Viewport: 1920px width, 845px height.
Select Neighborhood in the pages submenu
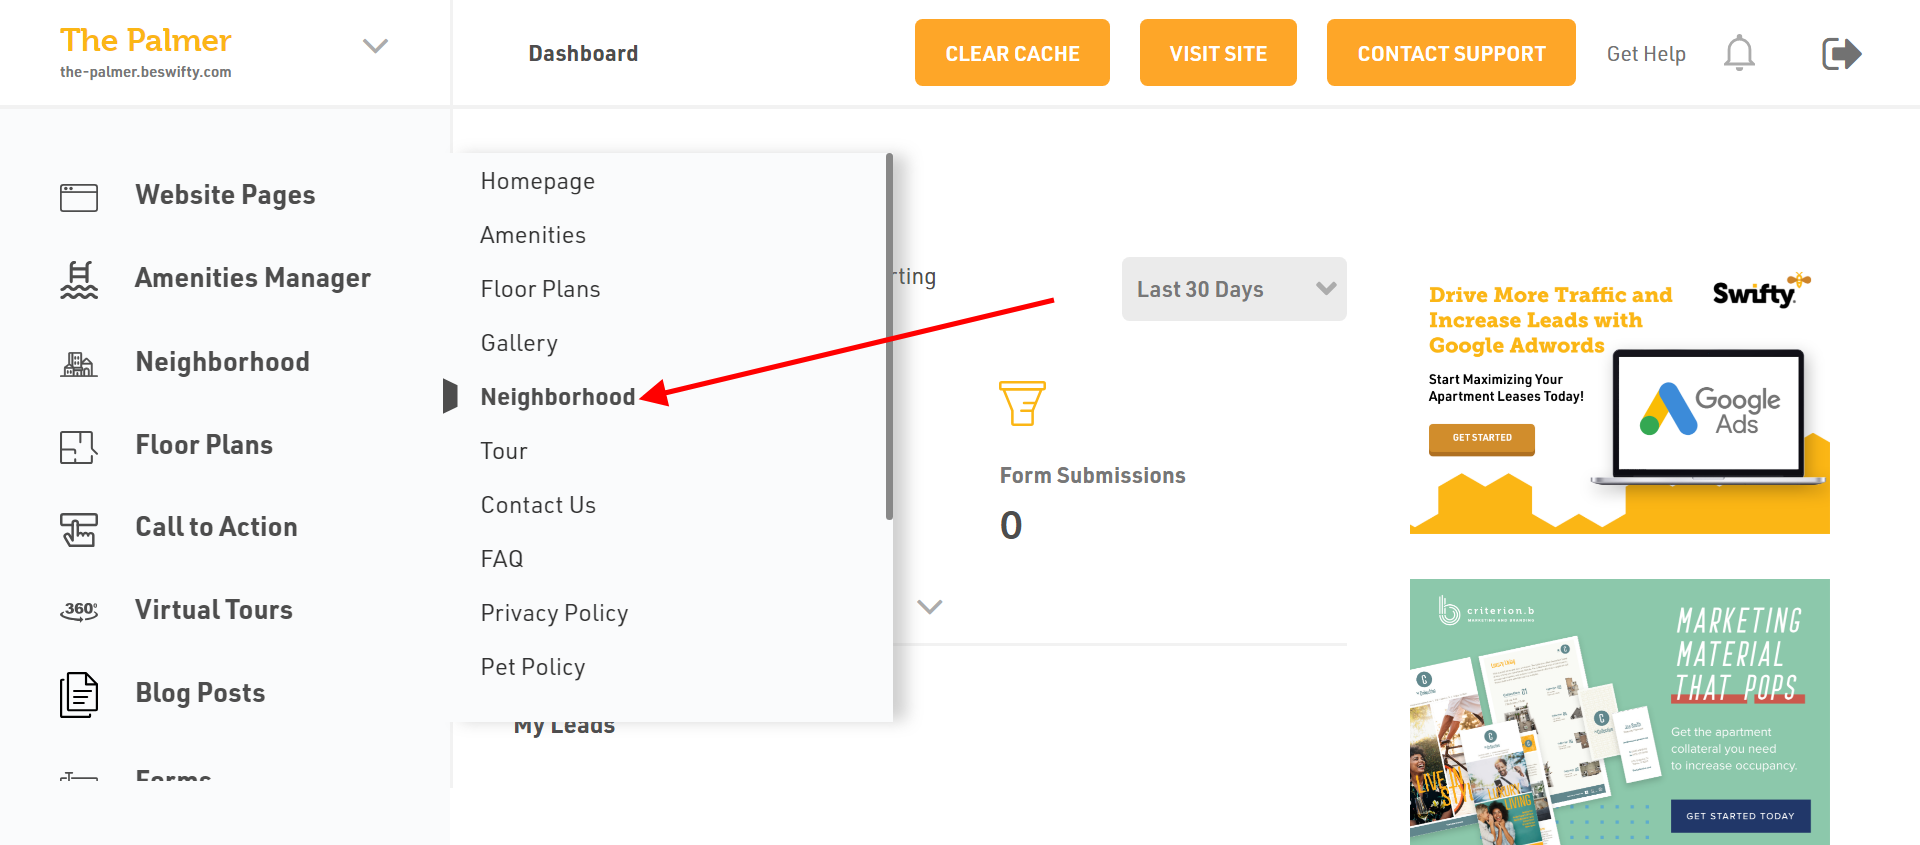557,397
